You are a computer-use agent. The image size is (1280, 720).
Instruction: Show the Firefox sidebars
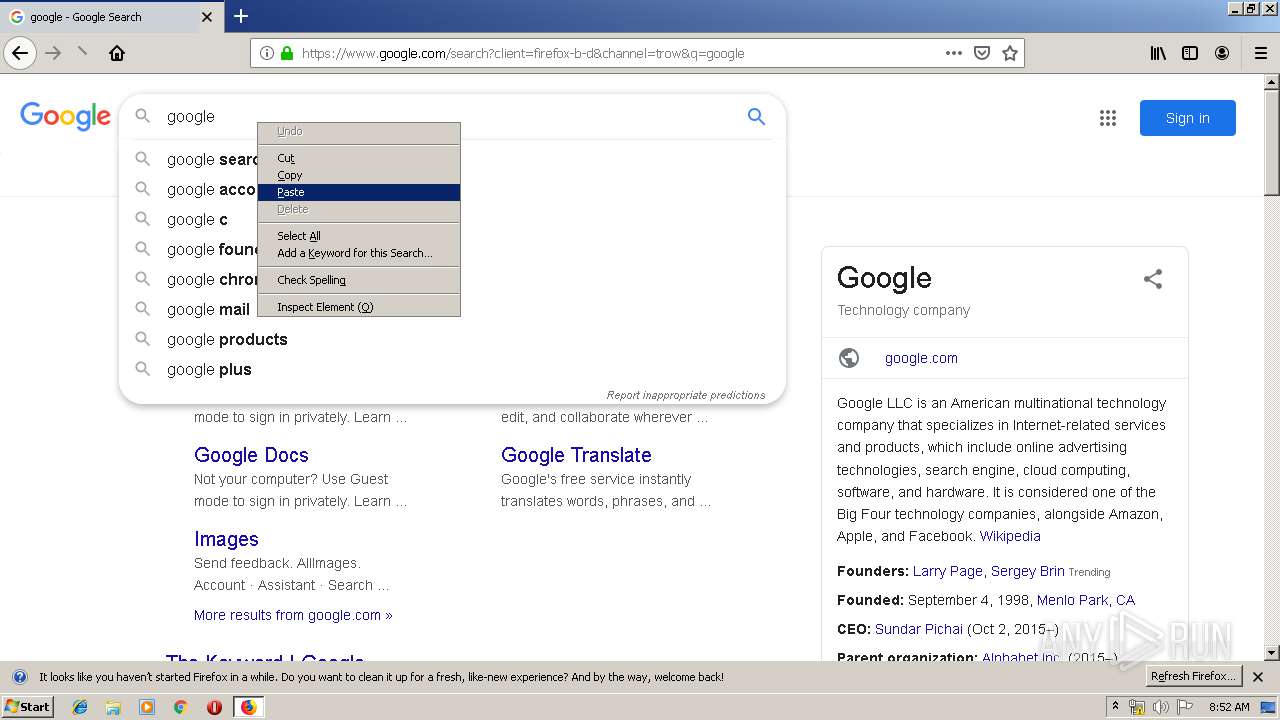point(1190,53)
